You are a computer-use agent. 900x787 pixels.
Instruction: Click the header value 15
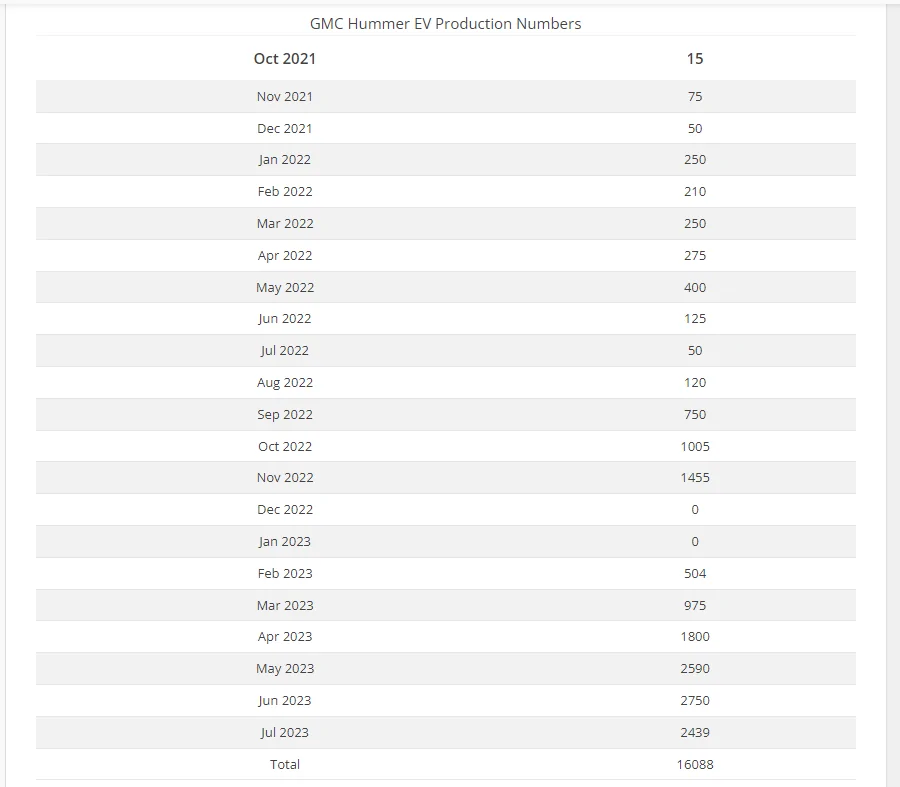[x=695, y=59]
